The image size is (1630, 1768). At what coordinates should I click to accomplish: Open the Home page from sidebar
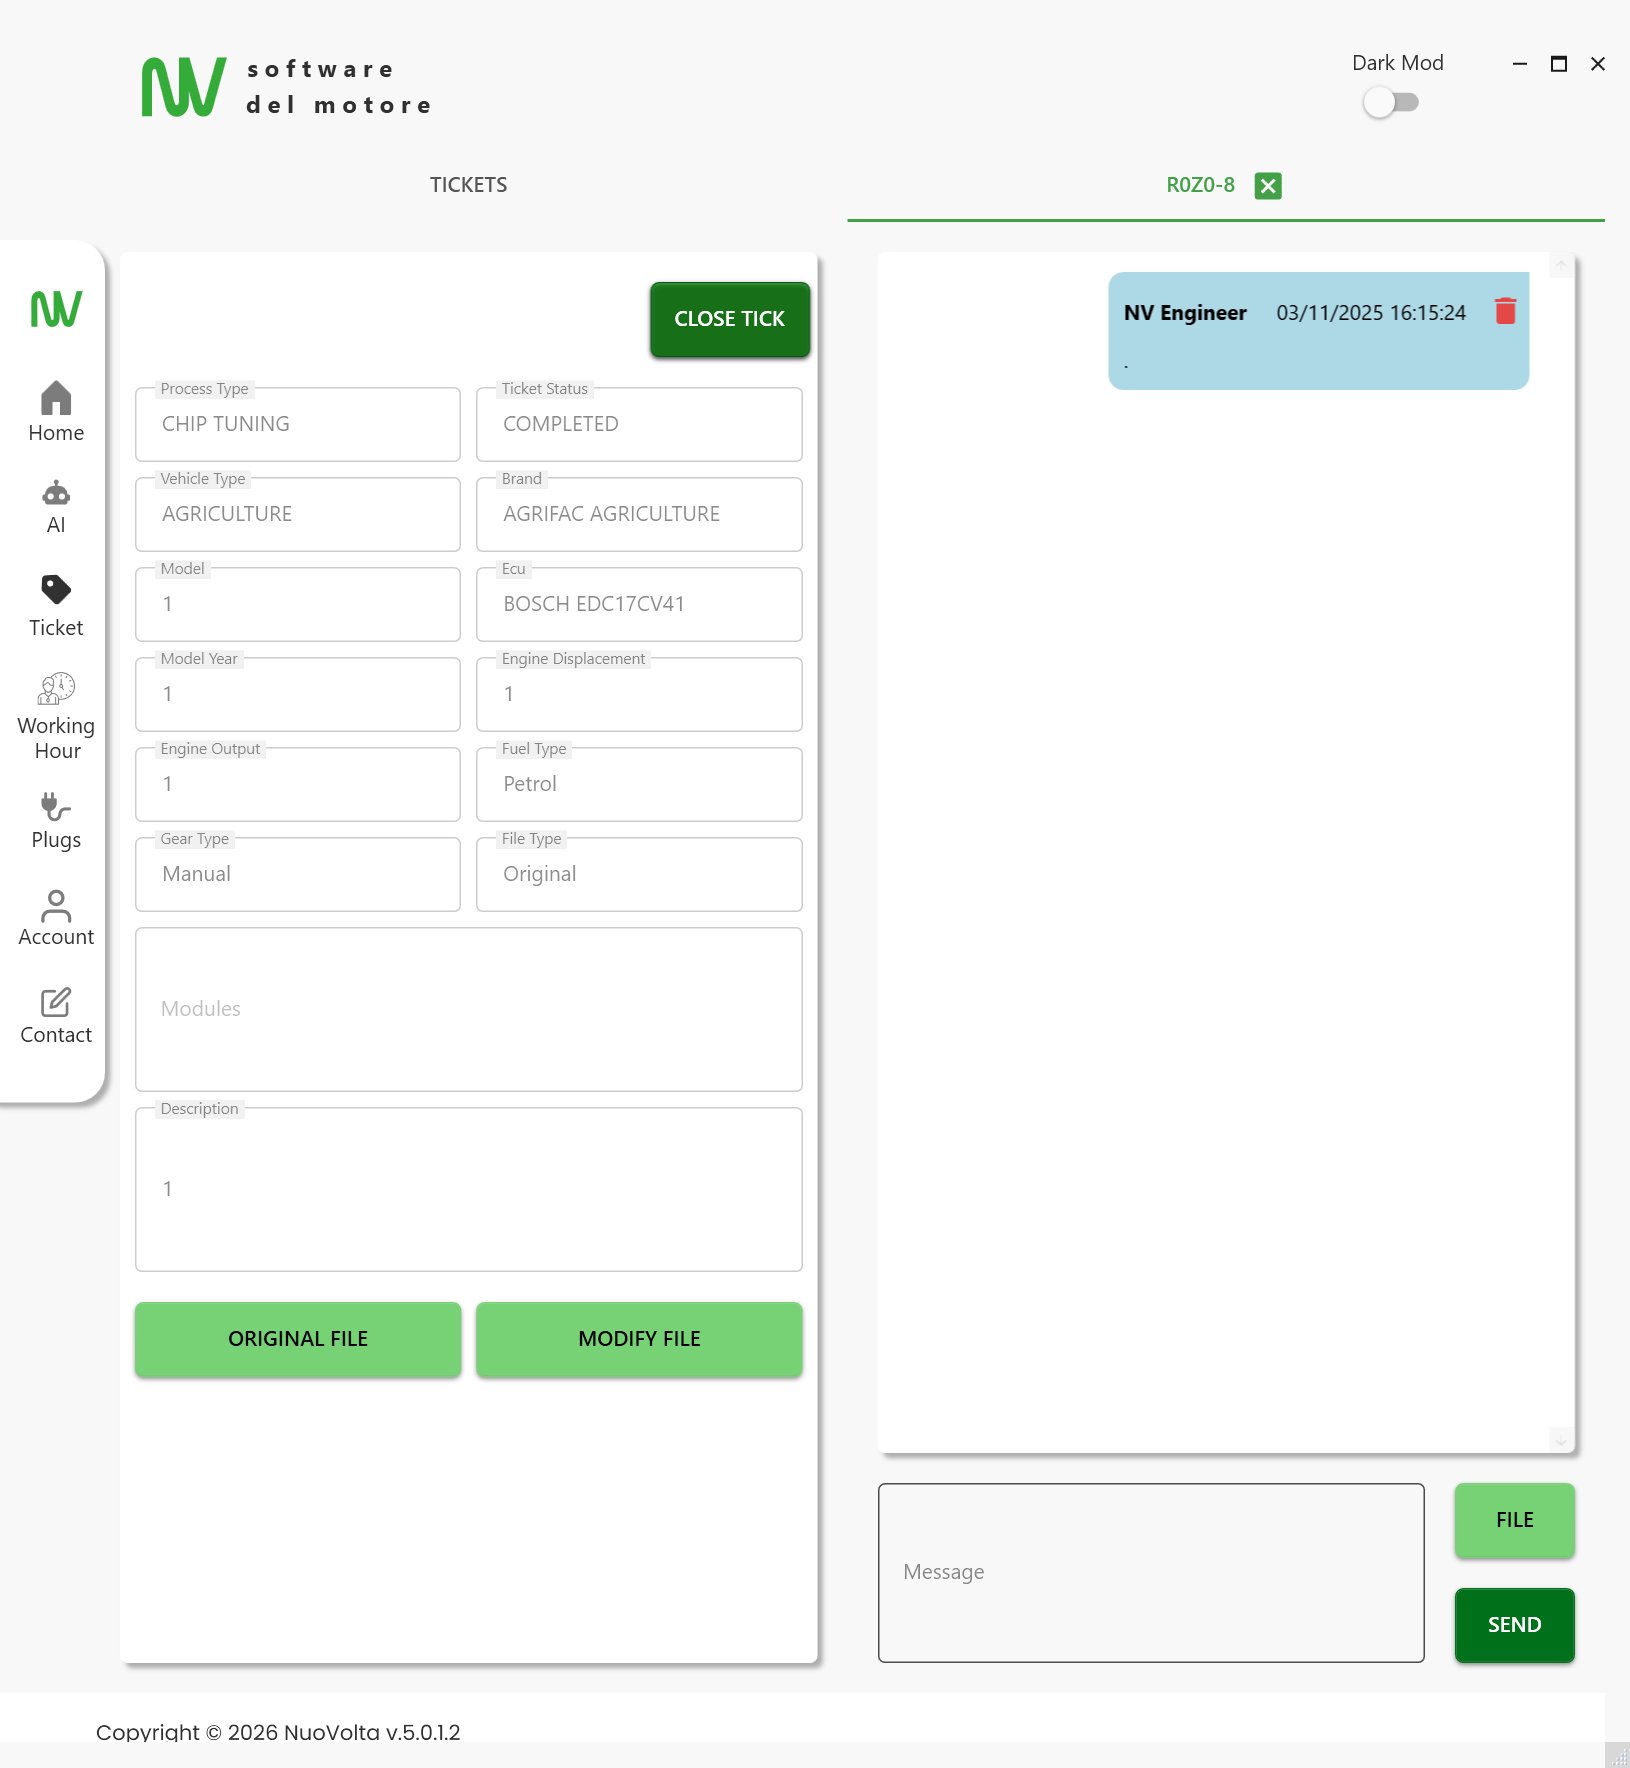56,411
